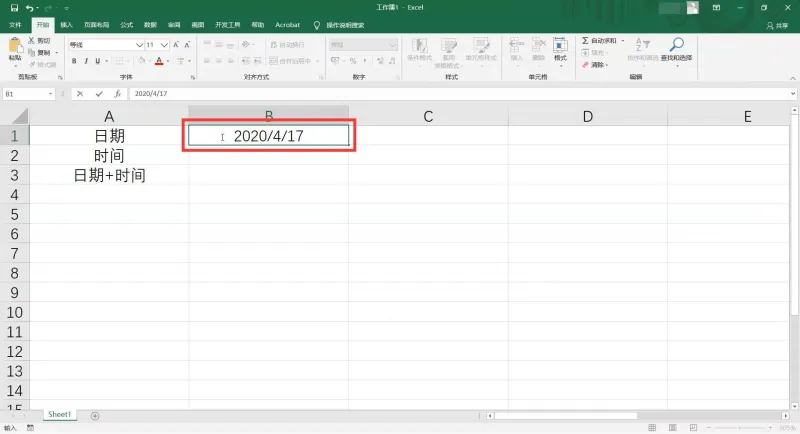The height and width of the screenshot is (434, 800).
Task: Click the macro record icon in status bar
Action: click(x=31, y=428)
